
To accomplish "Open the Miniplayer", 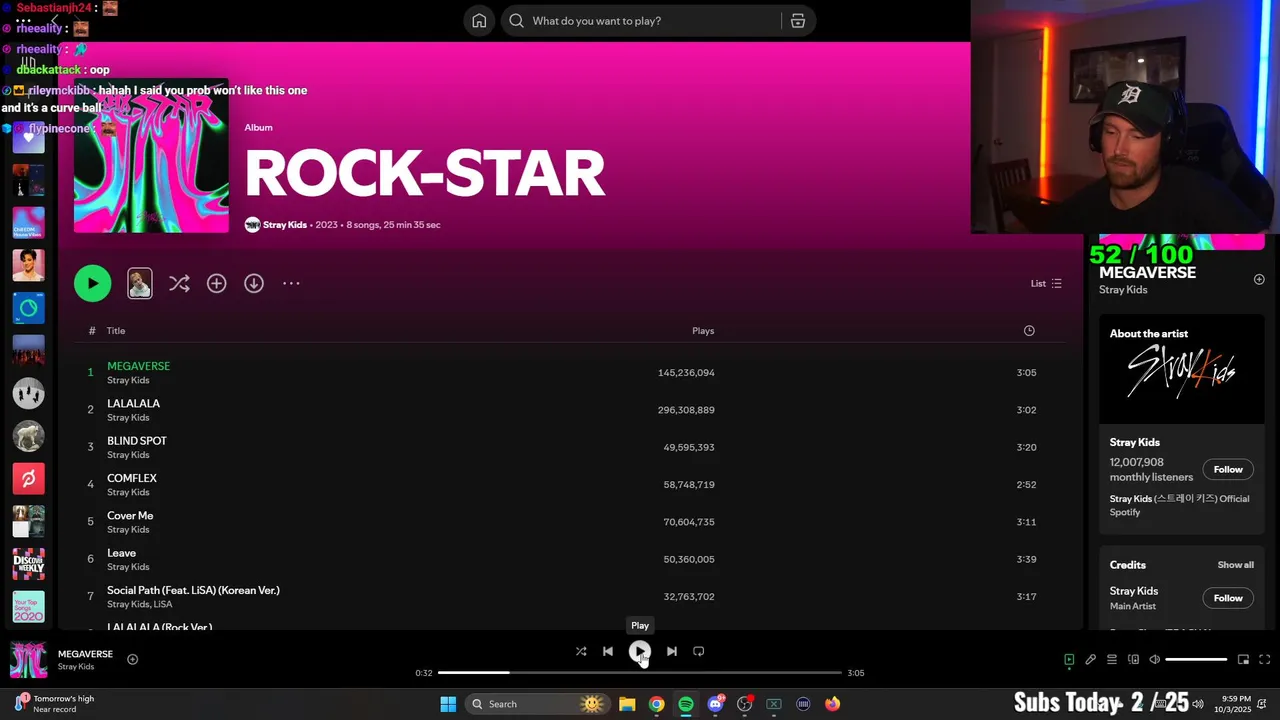I will click(x=1243, y=660).
